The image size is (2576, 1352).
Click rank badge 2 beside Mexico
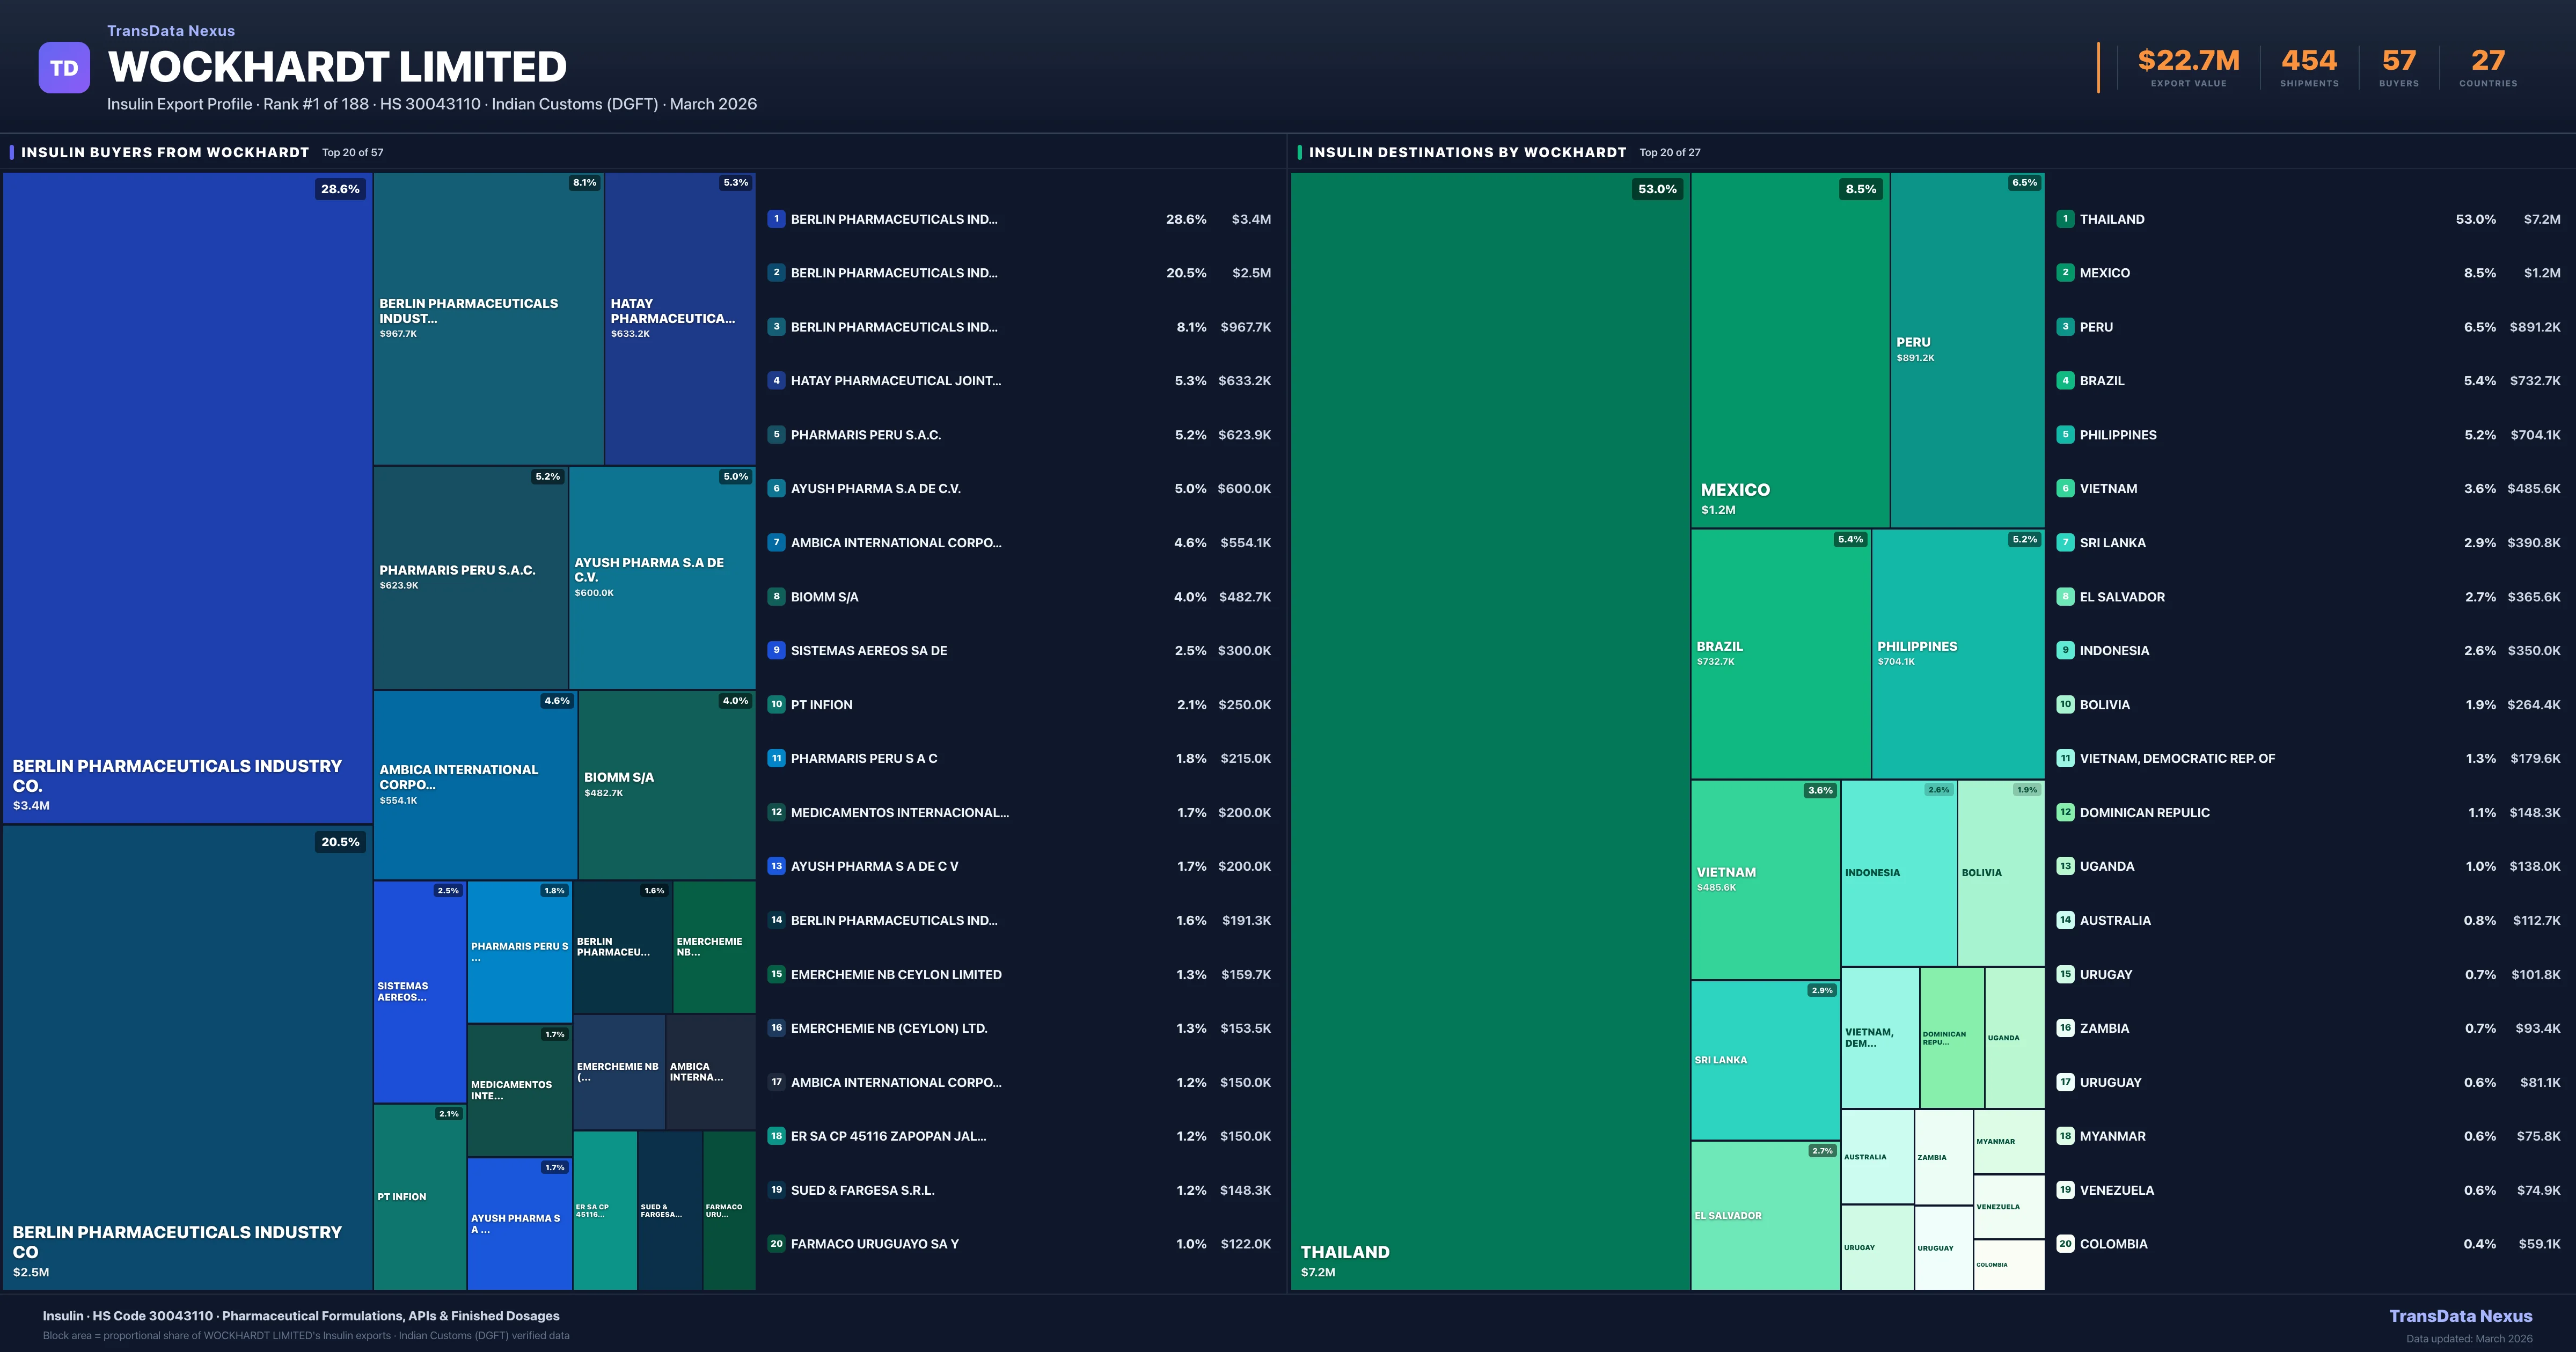point(2065,273)
